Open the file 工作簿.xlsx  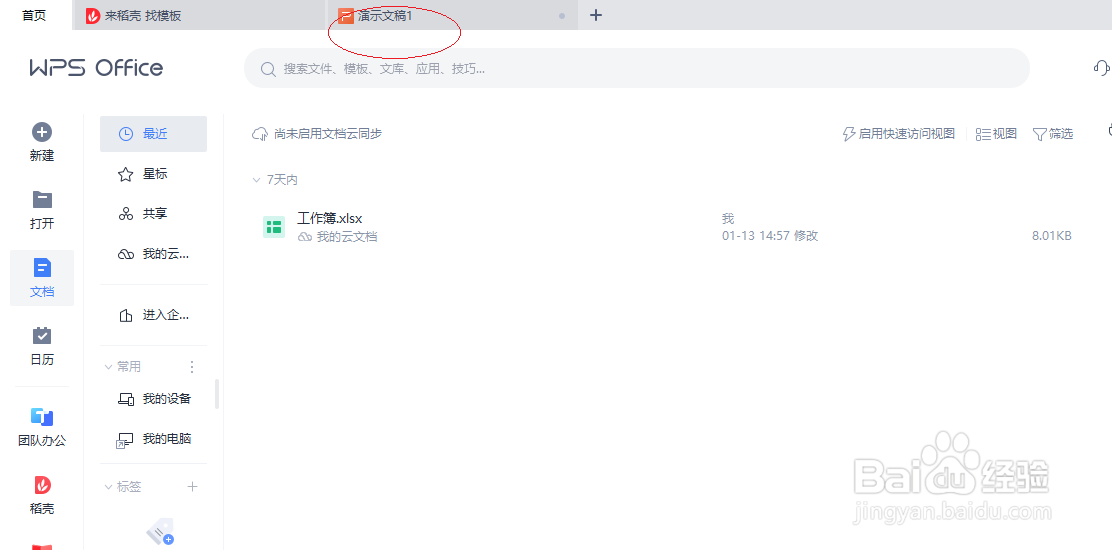[x=330, y=218]
